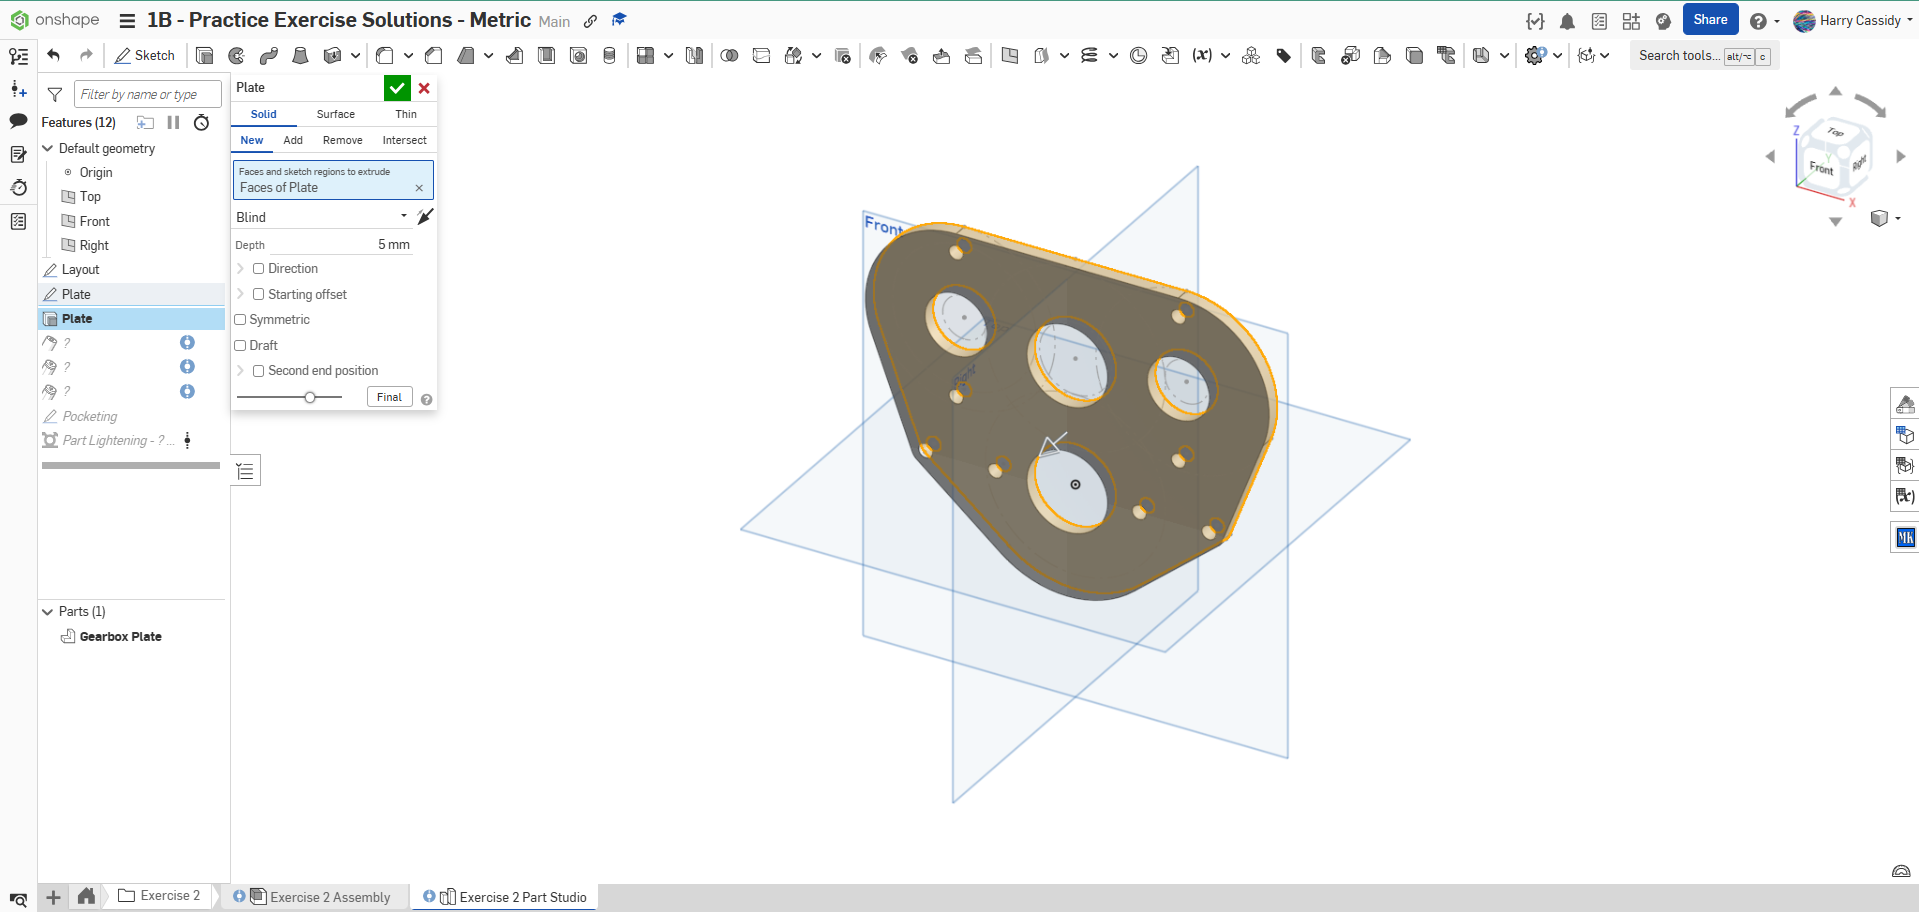Select the Revolve tool icon
Viewport: 1919px width, 912px height.
pos(237,56)
